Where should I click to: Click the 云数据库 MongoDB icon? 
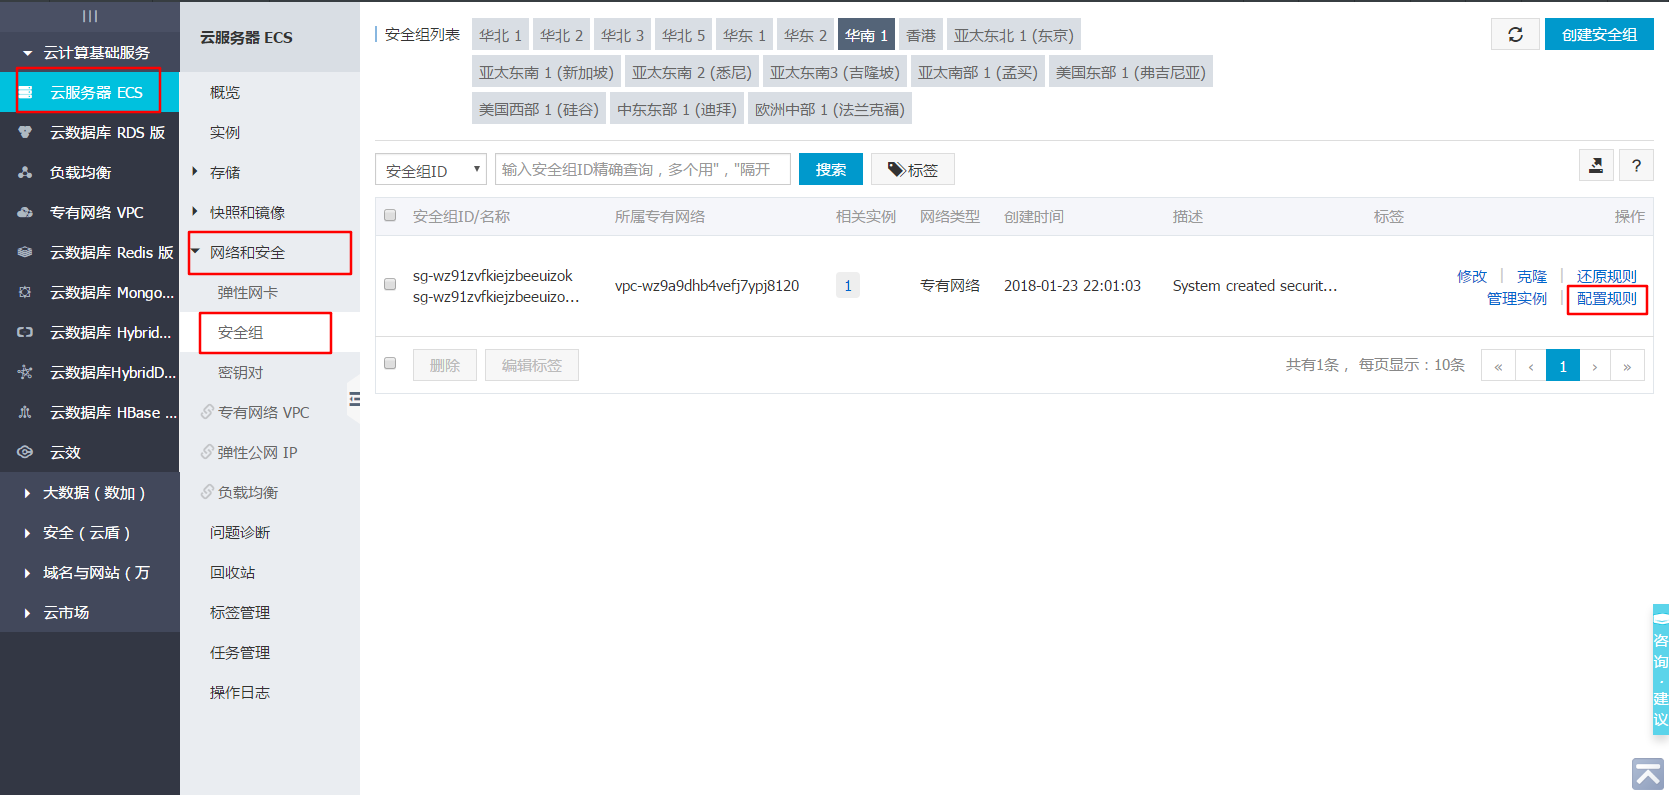pos(26,292)
